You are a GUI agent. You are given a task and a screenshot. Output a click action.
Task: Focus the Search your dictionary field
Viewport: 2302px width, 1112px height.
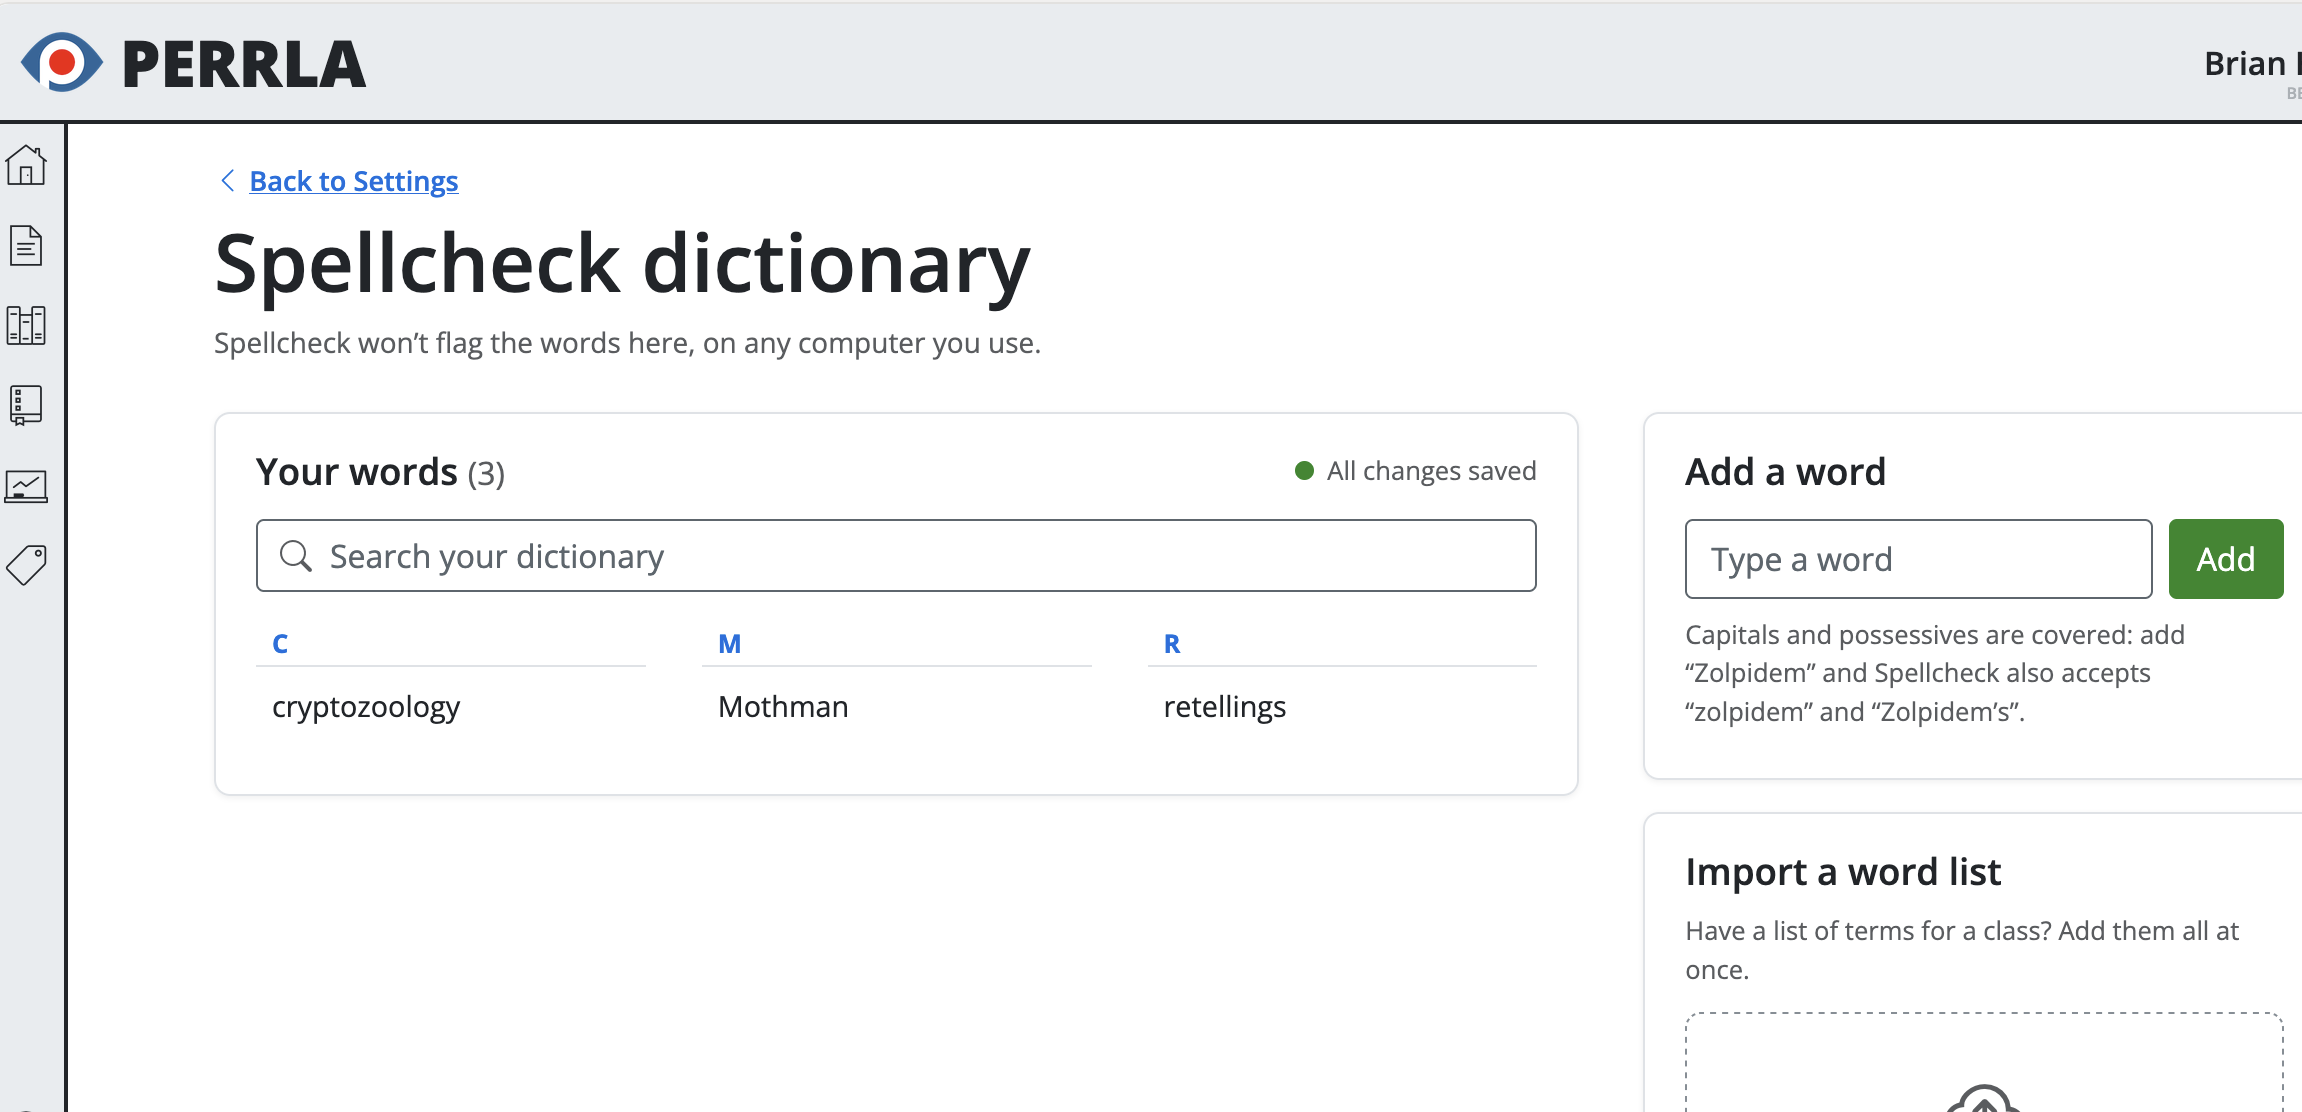(896, 556)
